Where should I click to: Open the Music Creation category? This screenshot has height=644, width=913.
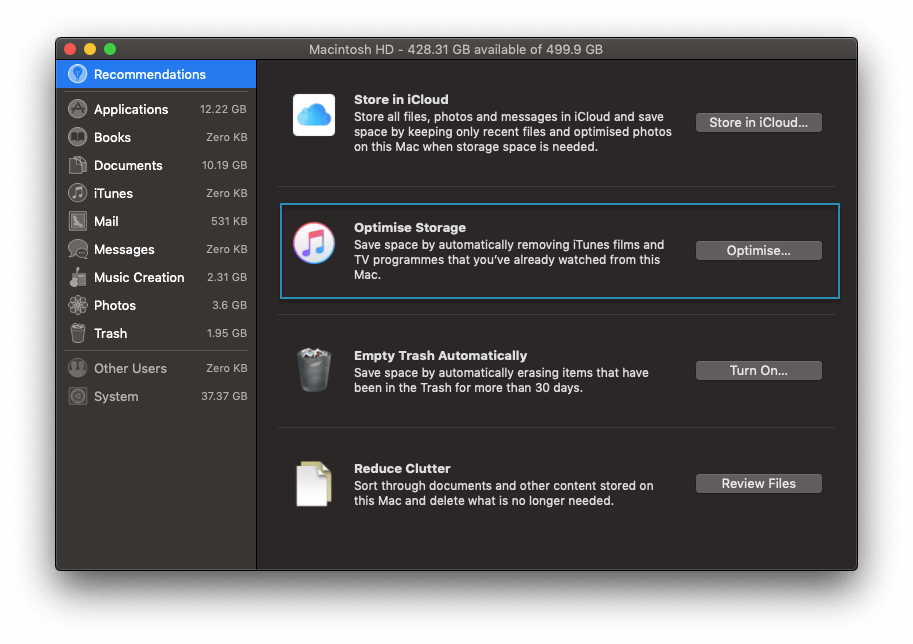click(156, 277)
